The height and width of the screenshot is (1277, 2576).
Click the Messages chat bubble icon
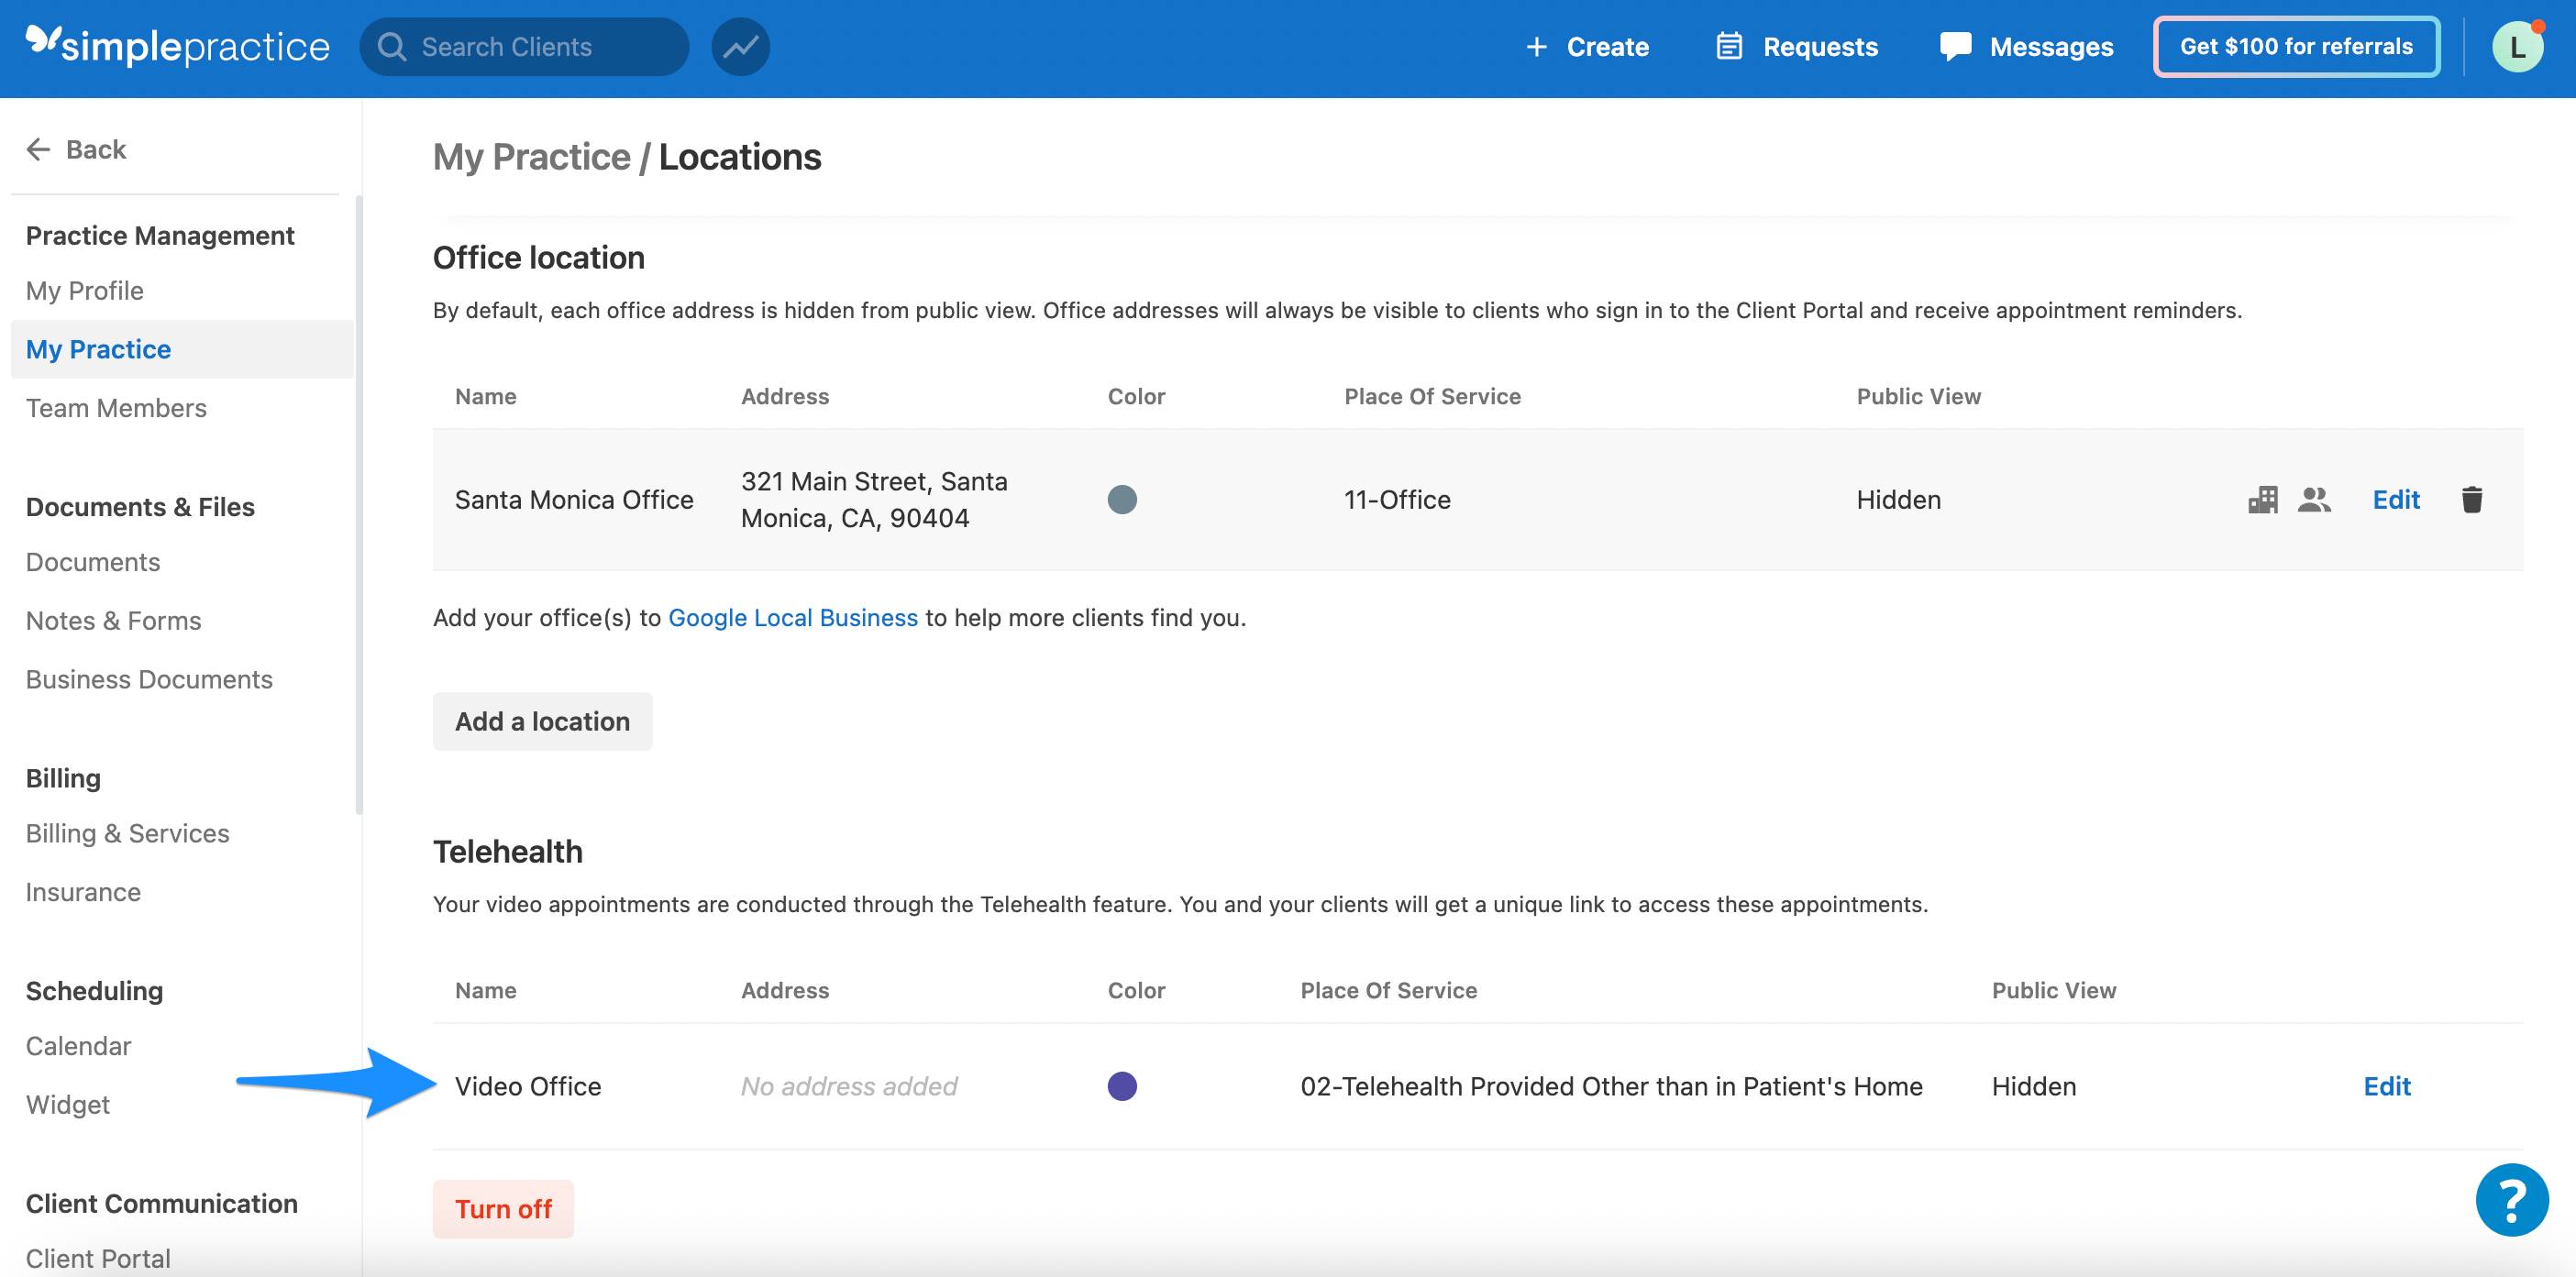1955,47
